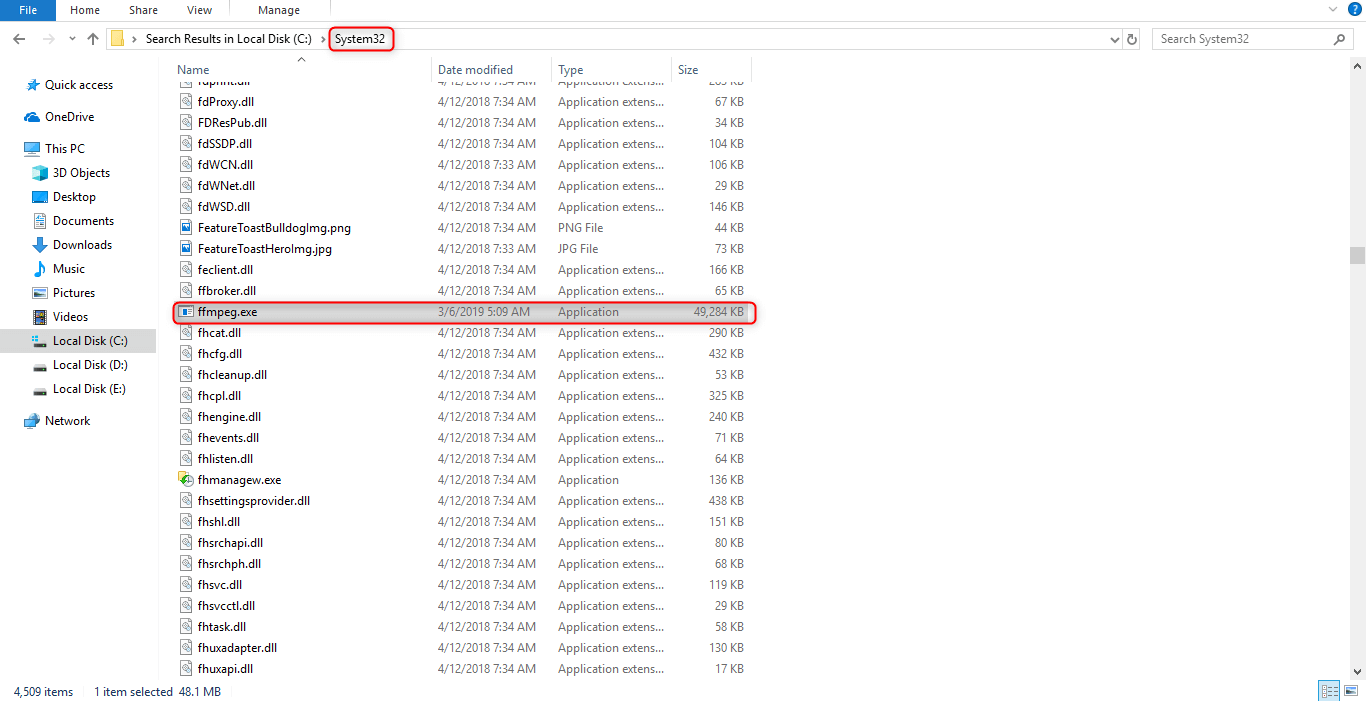Screen dimensions: 1366x701
Task: Click the Refresh button beside address bar
Action: 1132,39
